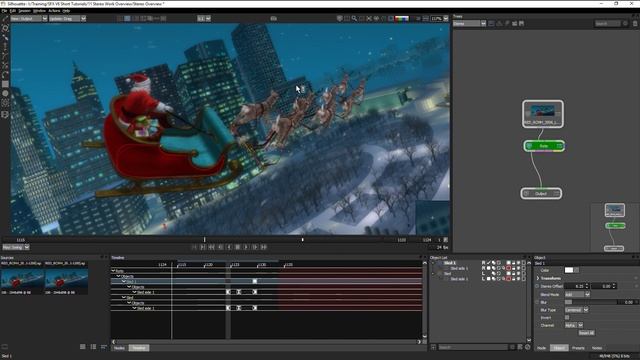Select the reshape tool near top of left toolbar
Screen dimensions: 640x360
point(5,28)
